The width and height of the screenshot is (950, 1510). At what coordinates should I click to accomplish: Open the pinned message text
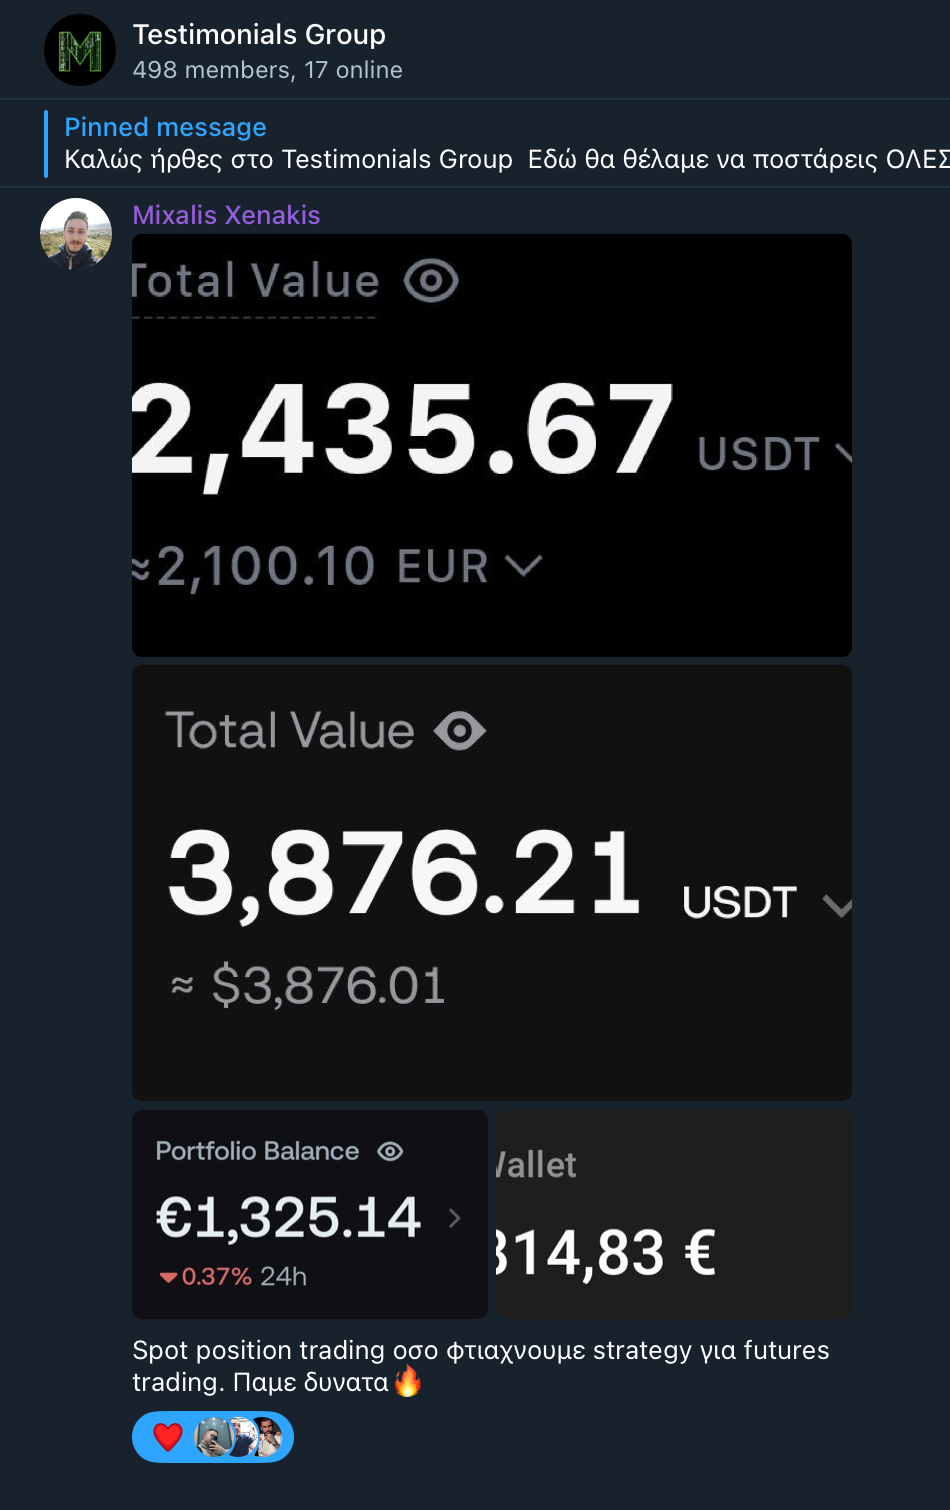click(x=500, y=159)
